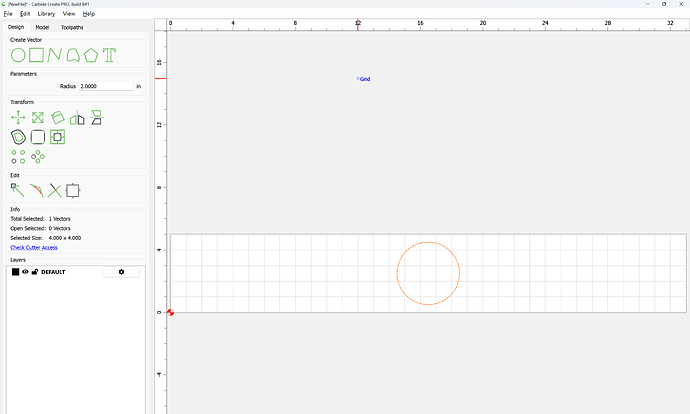Select the Text tool
The width and height of the screenshot is (690, 414).
pyautogui.click(x=109, y=55)
